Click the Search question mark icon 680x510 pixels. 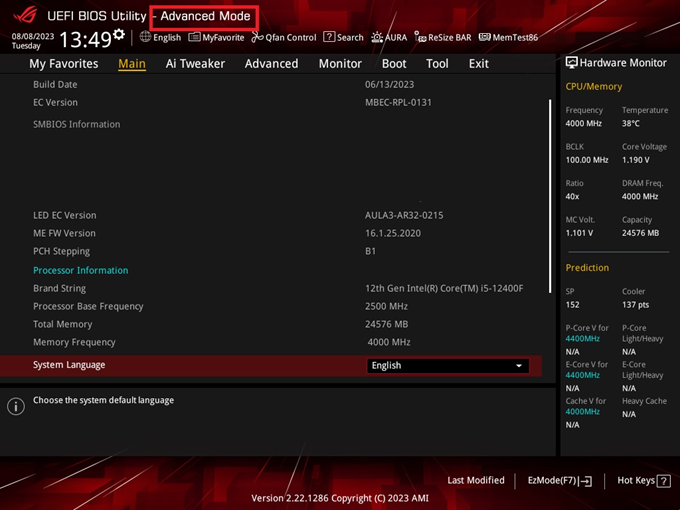click(329, 37)
